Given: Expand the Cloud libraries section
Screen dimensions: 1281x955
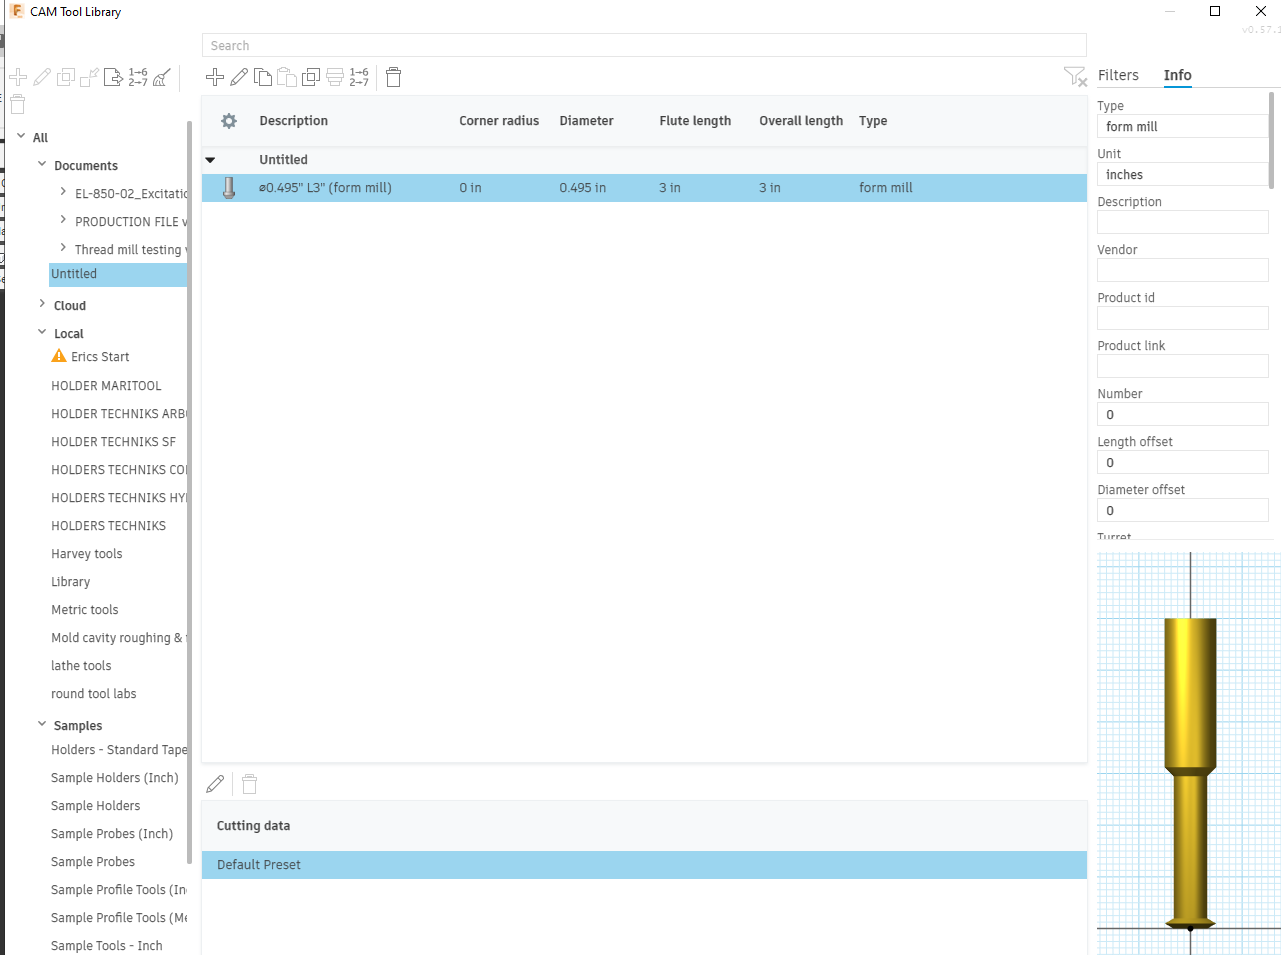Looking at the screenshot, I should click(42, 304).
